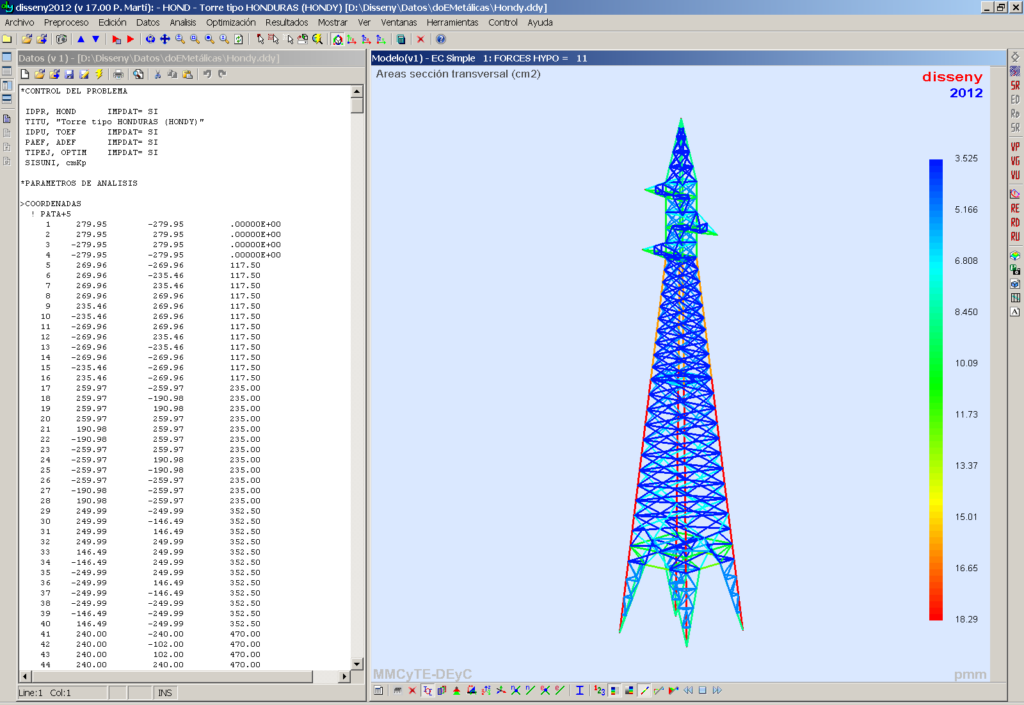Toggle the color legend bar display button
This screenshot has height=705, width=1024.
(x=615, y=690)
